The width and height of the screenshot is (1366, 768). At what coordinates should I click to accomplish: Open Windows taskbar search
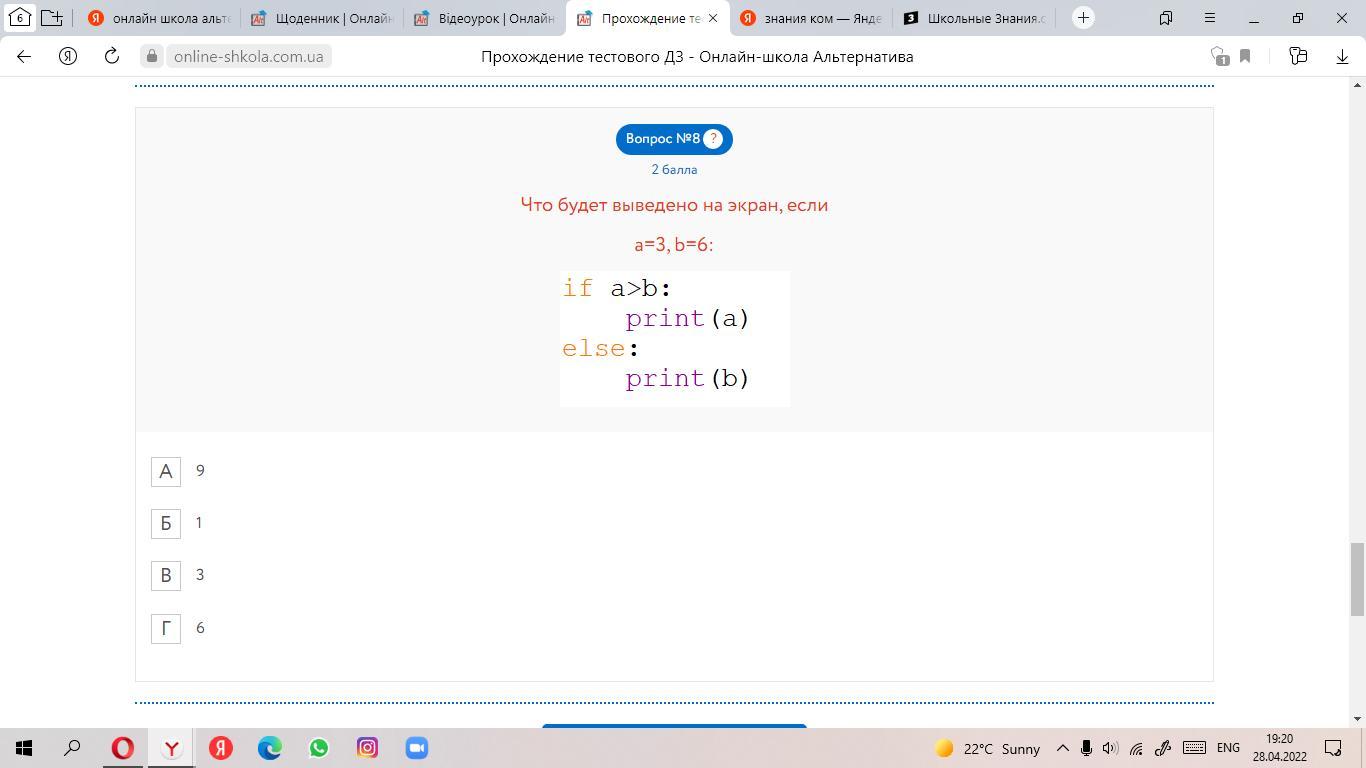tap(72, 748)
